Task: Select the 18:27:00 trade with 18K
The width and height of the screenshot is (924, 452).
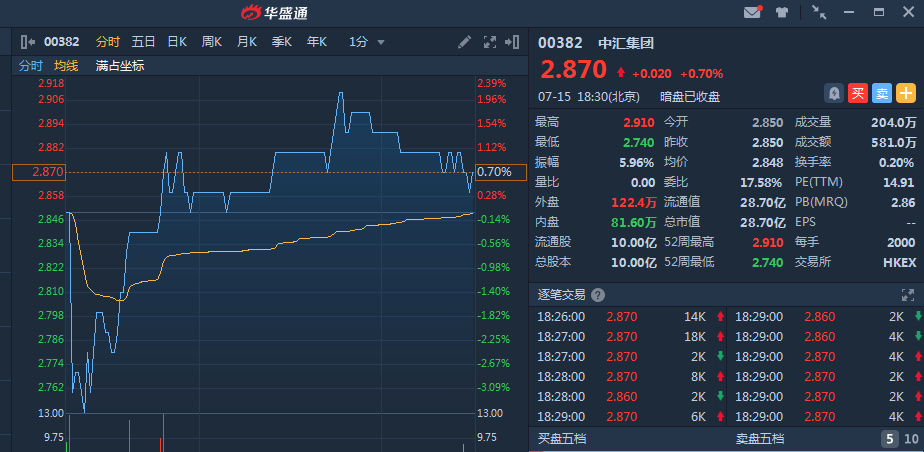Action: click(x=627, y=336)
